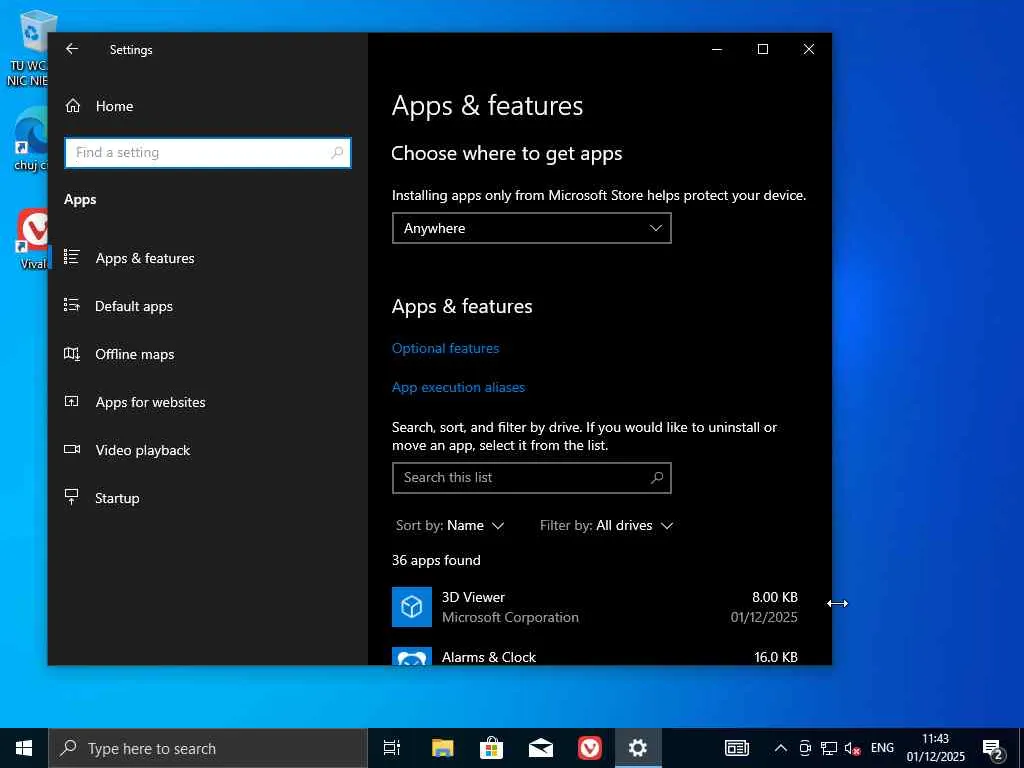Click the Home house icon
1024x768 pixels.
click(x=72, y=106)
